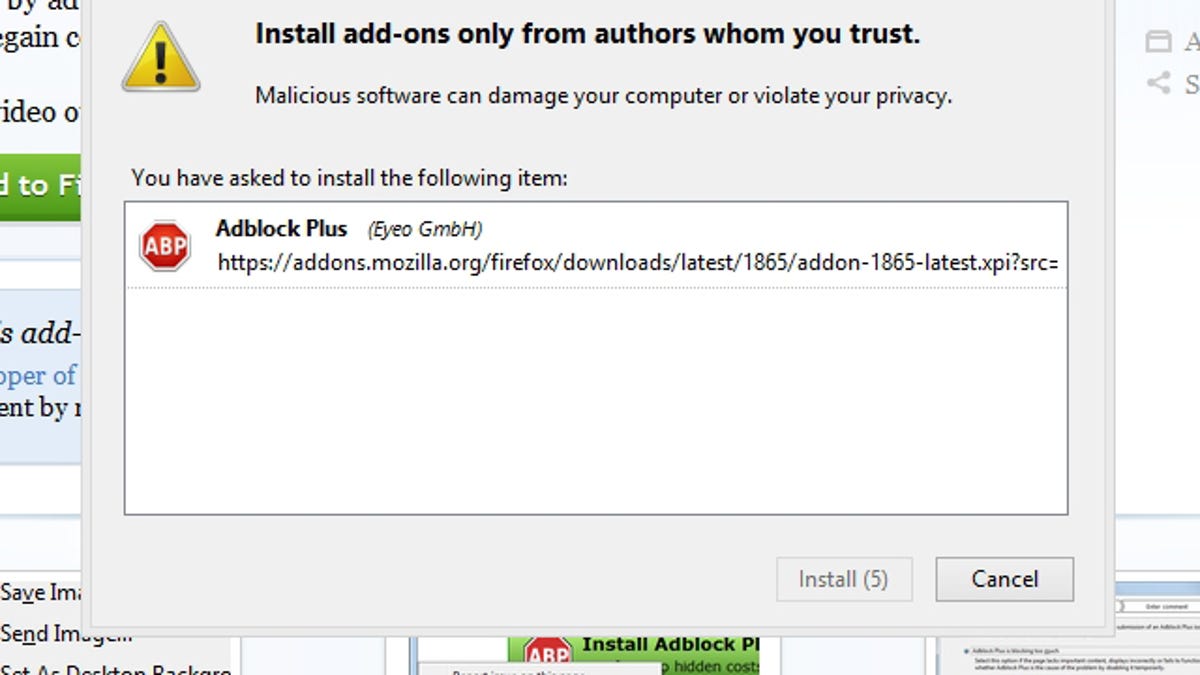This screenshot has width=1200, height=675.
Task: Open the blue link ending with 'oper of'
Action: point(38,375)
